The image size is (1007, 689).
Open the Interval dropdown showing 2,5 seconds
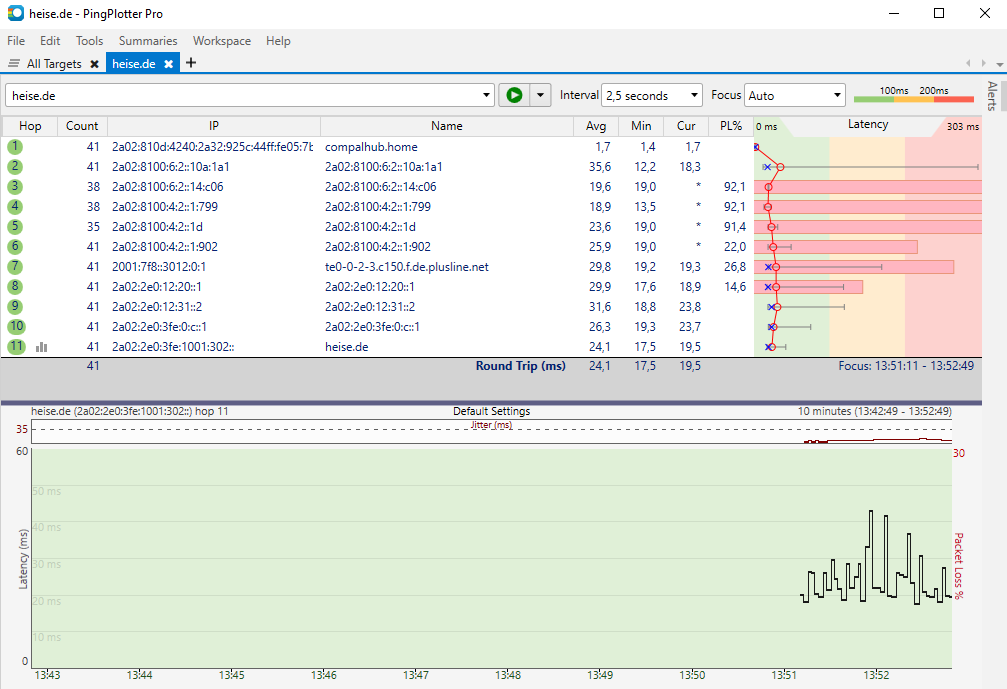coord(650,95)
